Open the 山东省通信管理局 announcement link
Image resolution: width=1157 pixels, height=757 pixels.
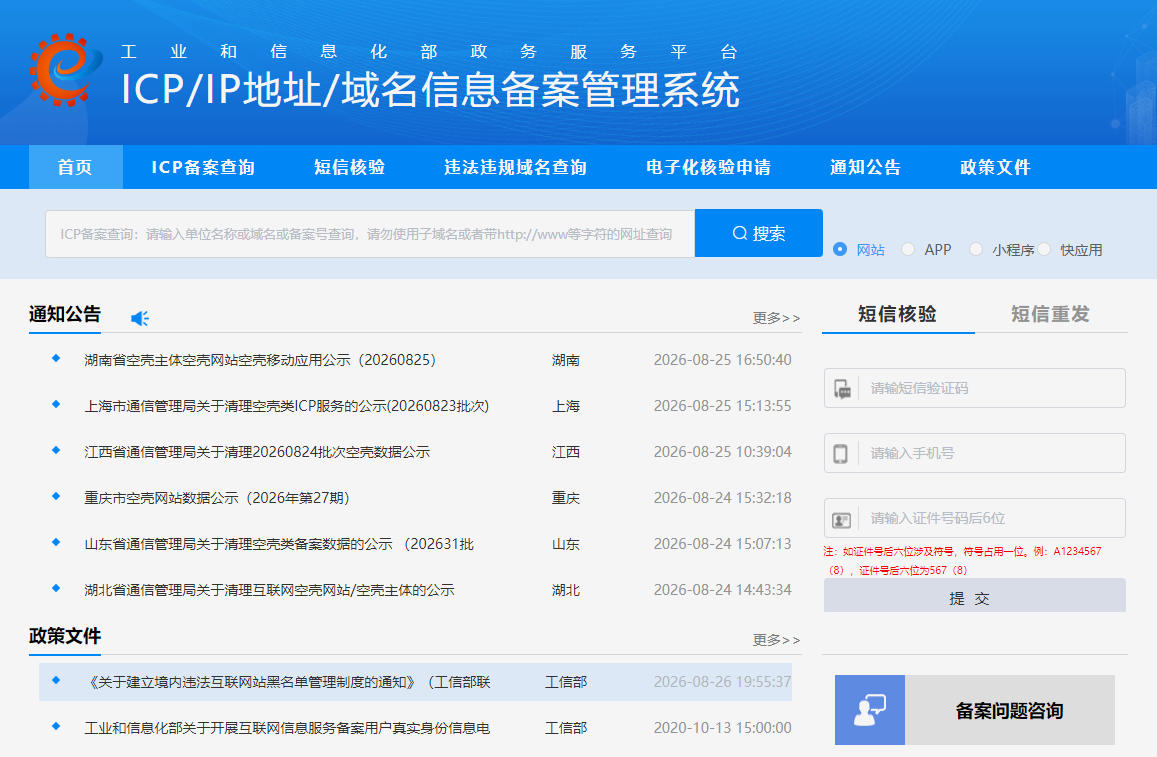point(279,544)
